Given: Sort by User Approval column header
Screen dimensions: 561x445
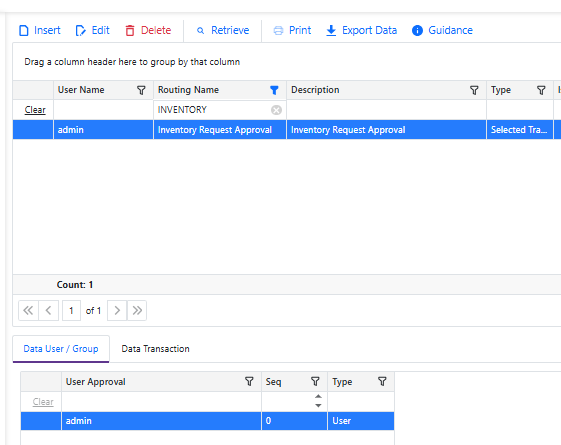Looking at the screenshot, I should pos(96,382).
